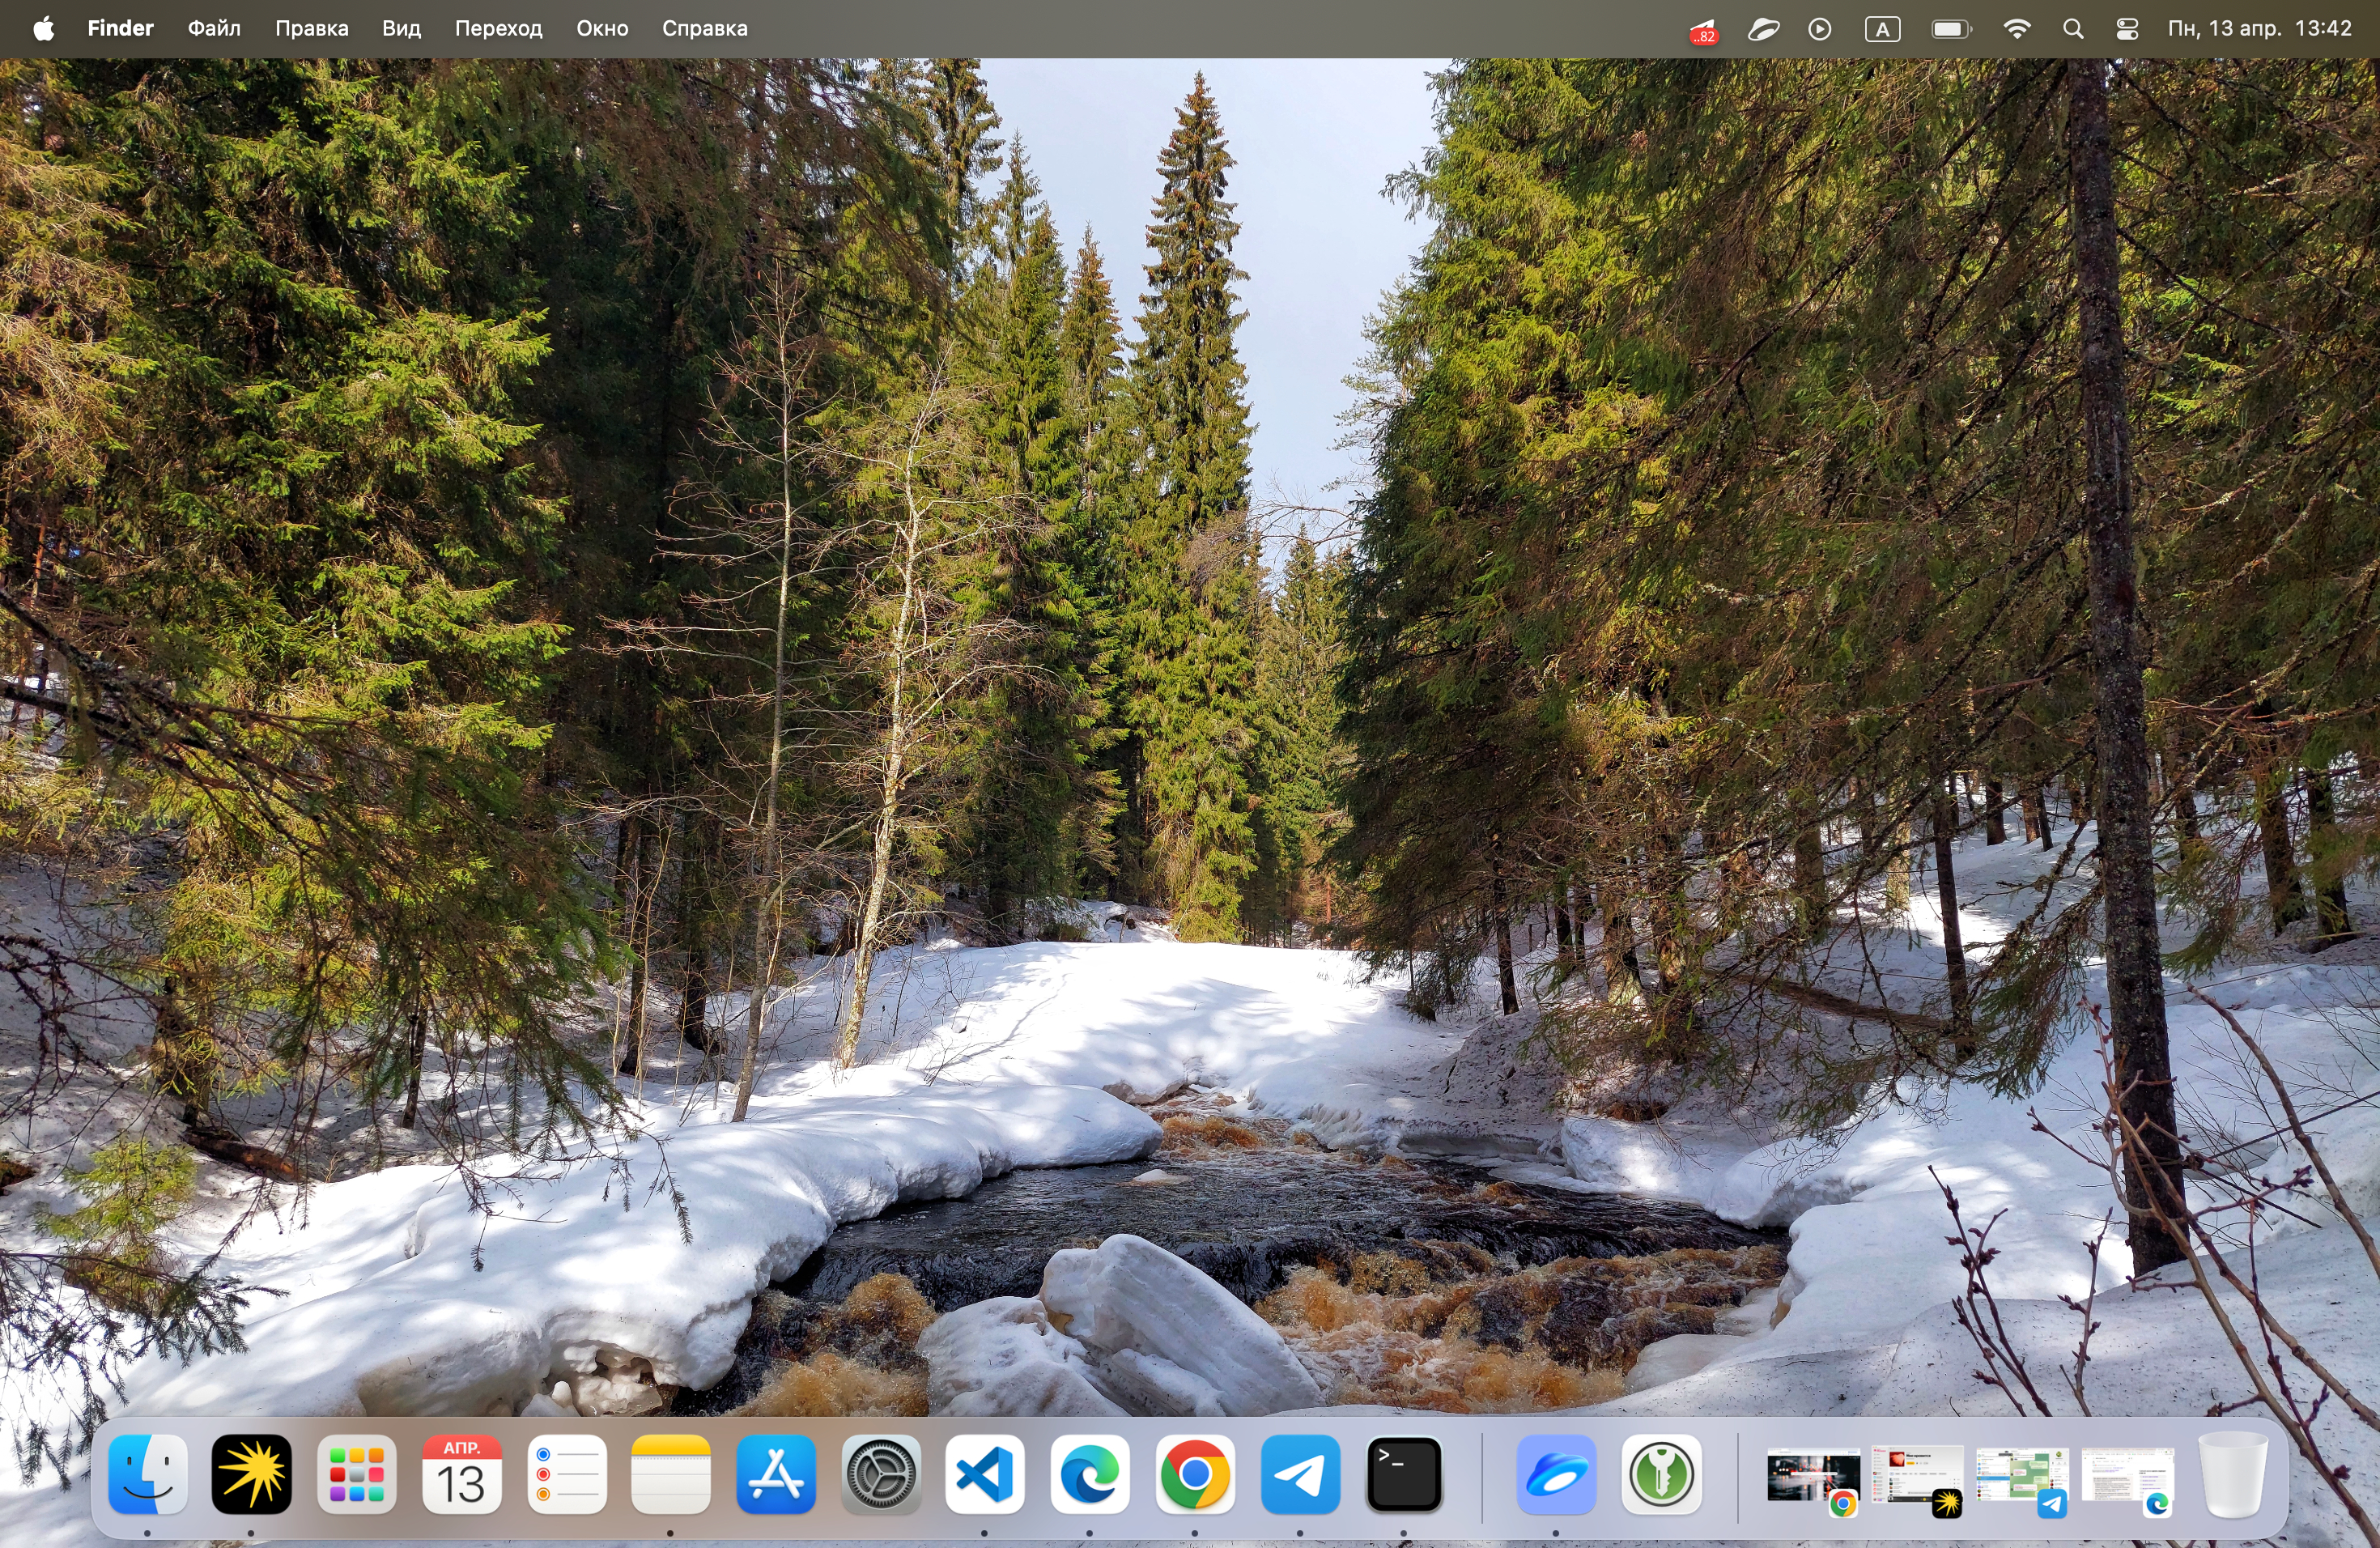Launch Visual Studio Code
The image size is (2380, 1548).
[x=985, y=1474]
